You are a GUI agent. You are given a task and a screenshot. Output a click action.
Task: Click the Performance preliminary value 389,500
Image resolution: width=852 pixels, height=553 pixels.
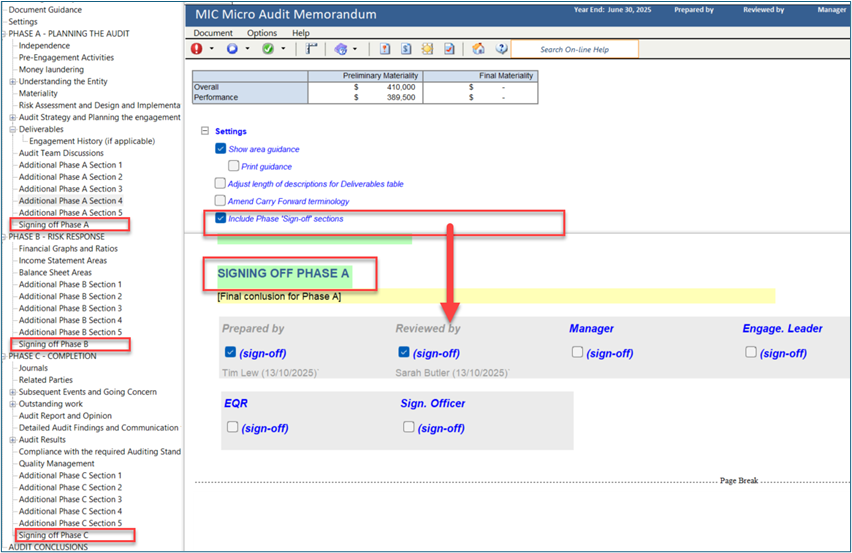401,97
